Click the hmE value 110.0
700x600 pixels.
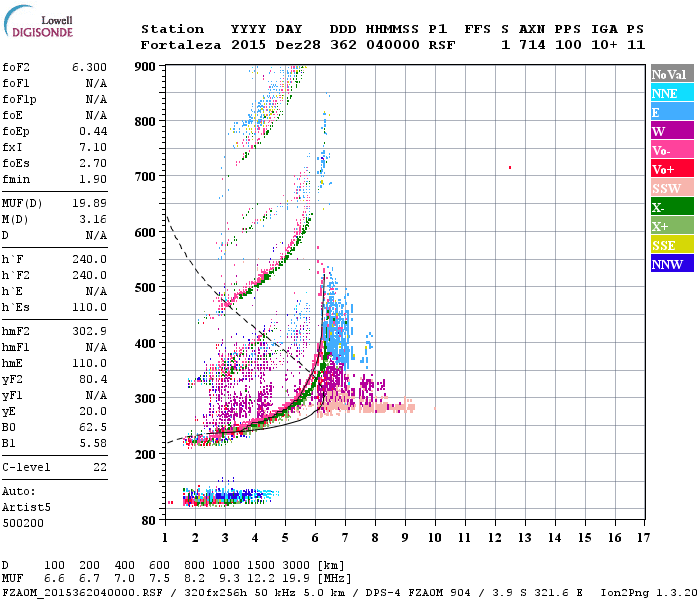point(89,363)
